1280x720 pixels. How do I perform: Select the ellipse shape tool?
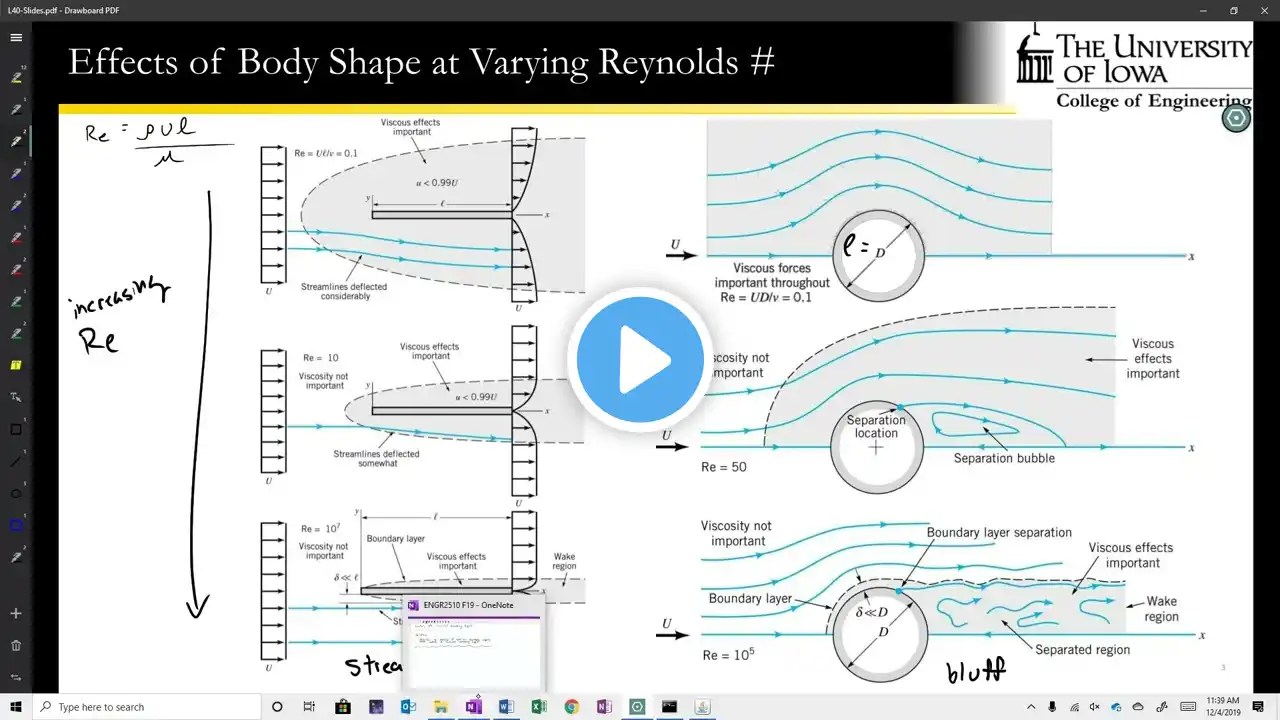tap(16, 494)
